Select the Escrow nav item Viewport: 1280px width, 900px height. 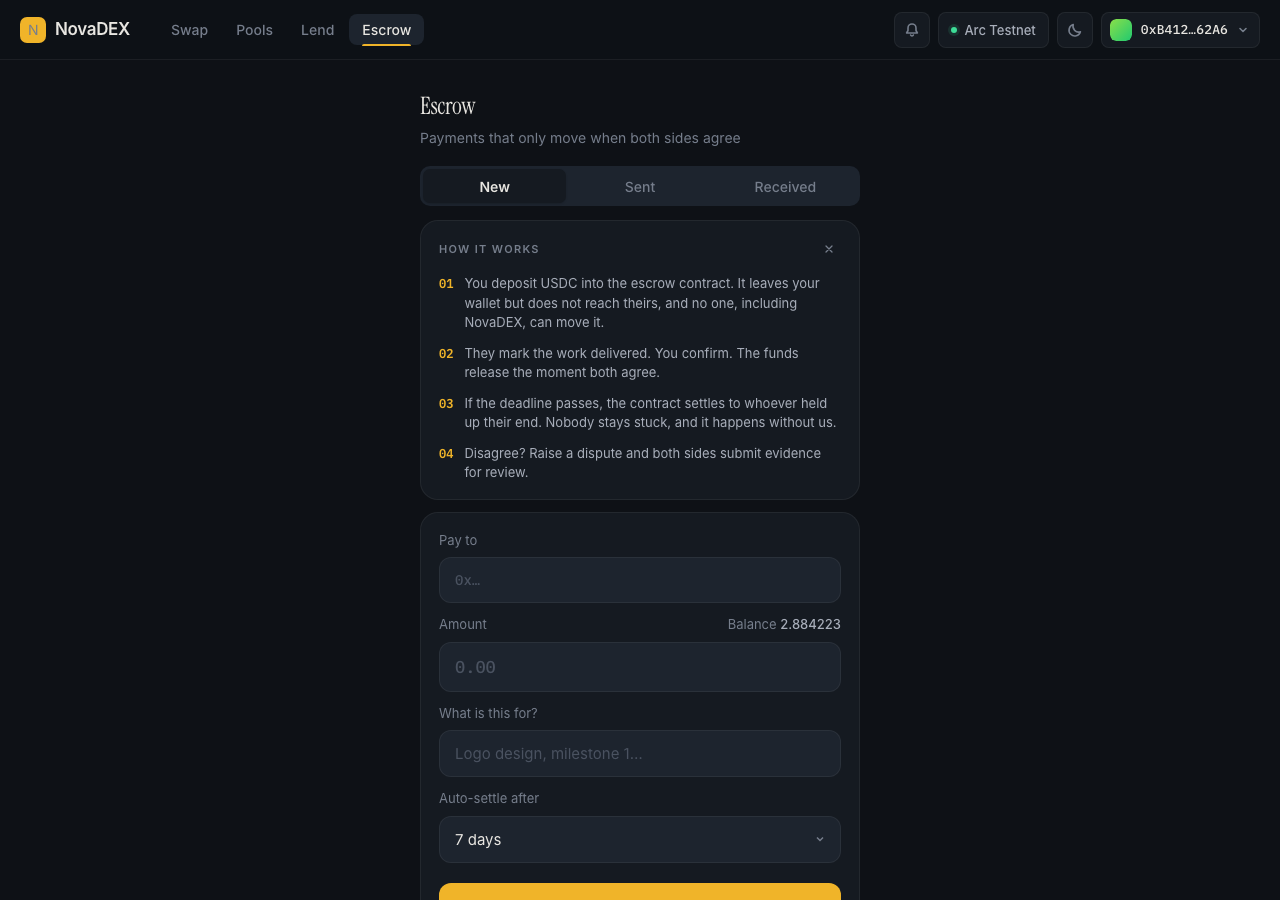pos(386,30)
